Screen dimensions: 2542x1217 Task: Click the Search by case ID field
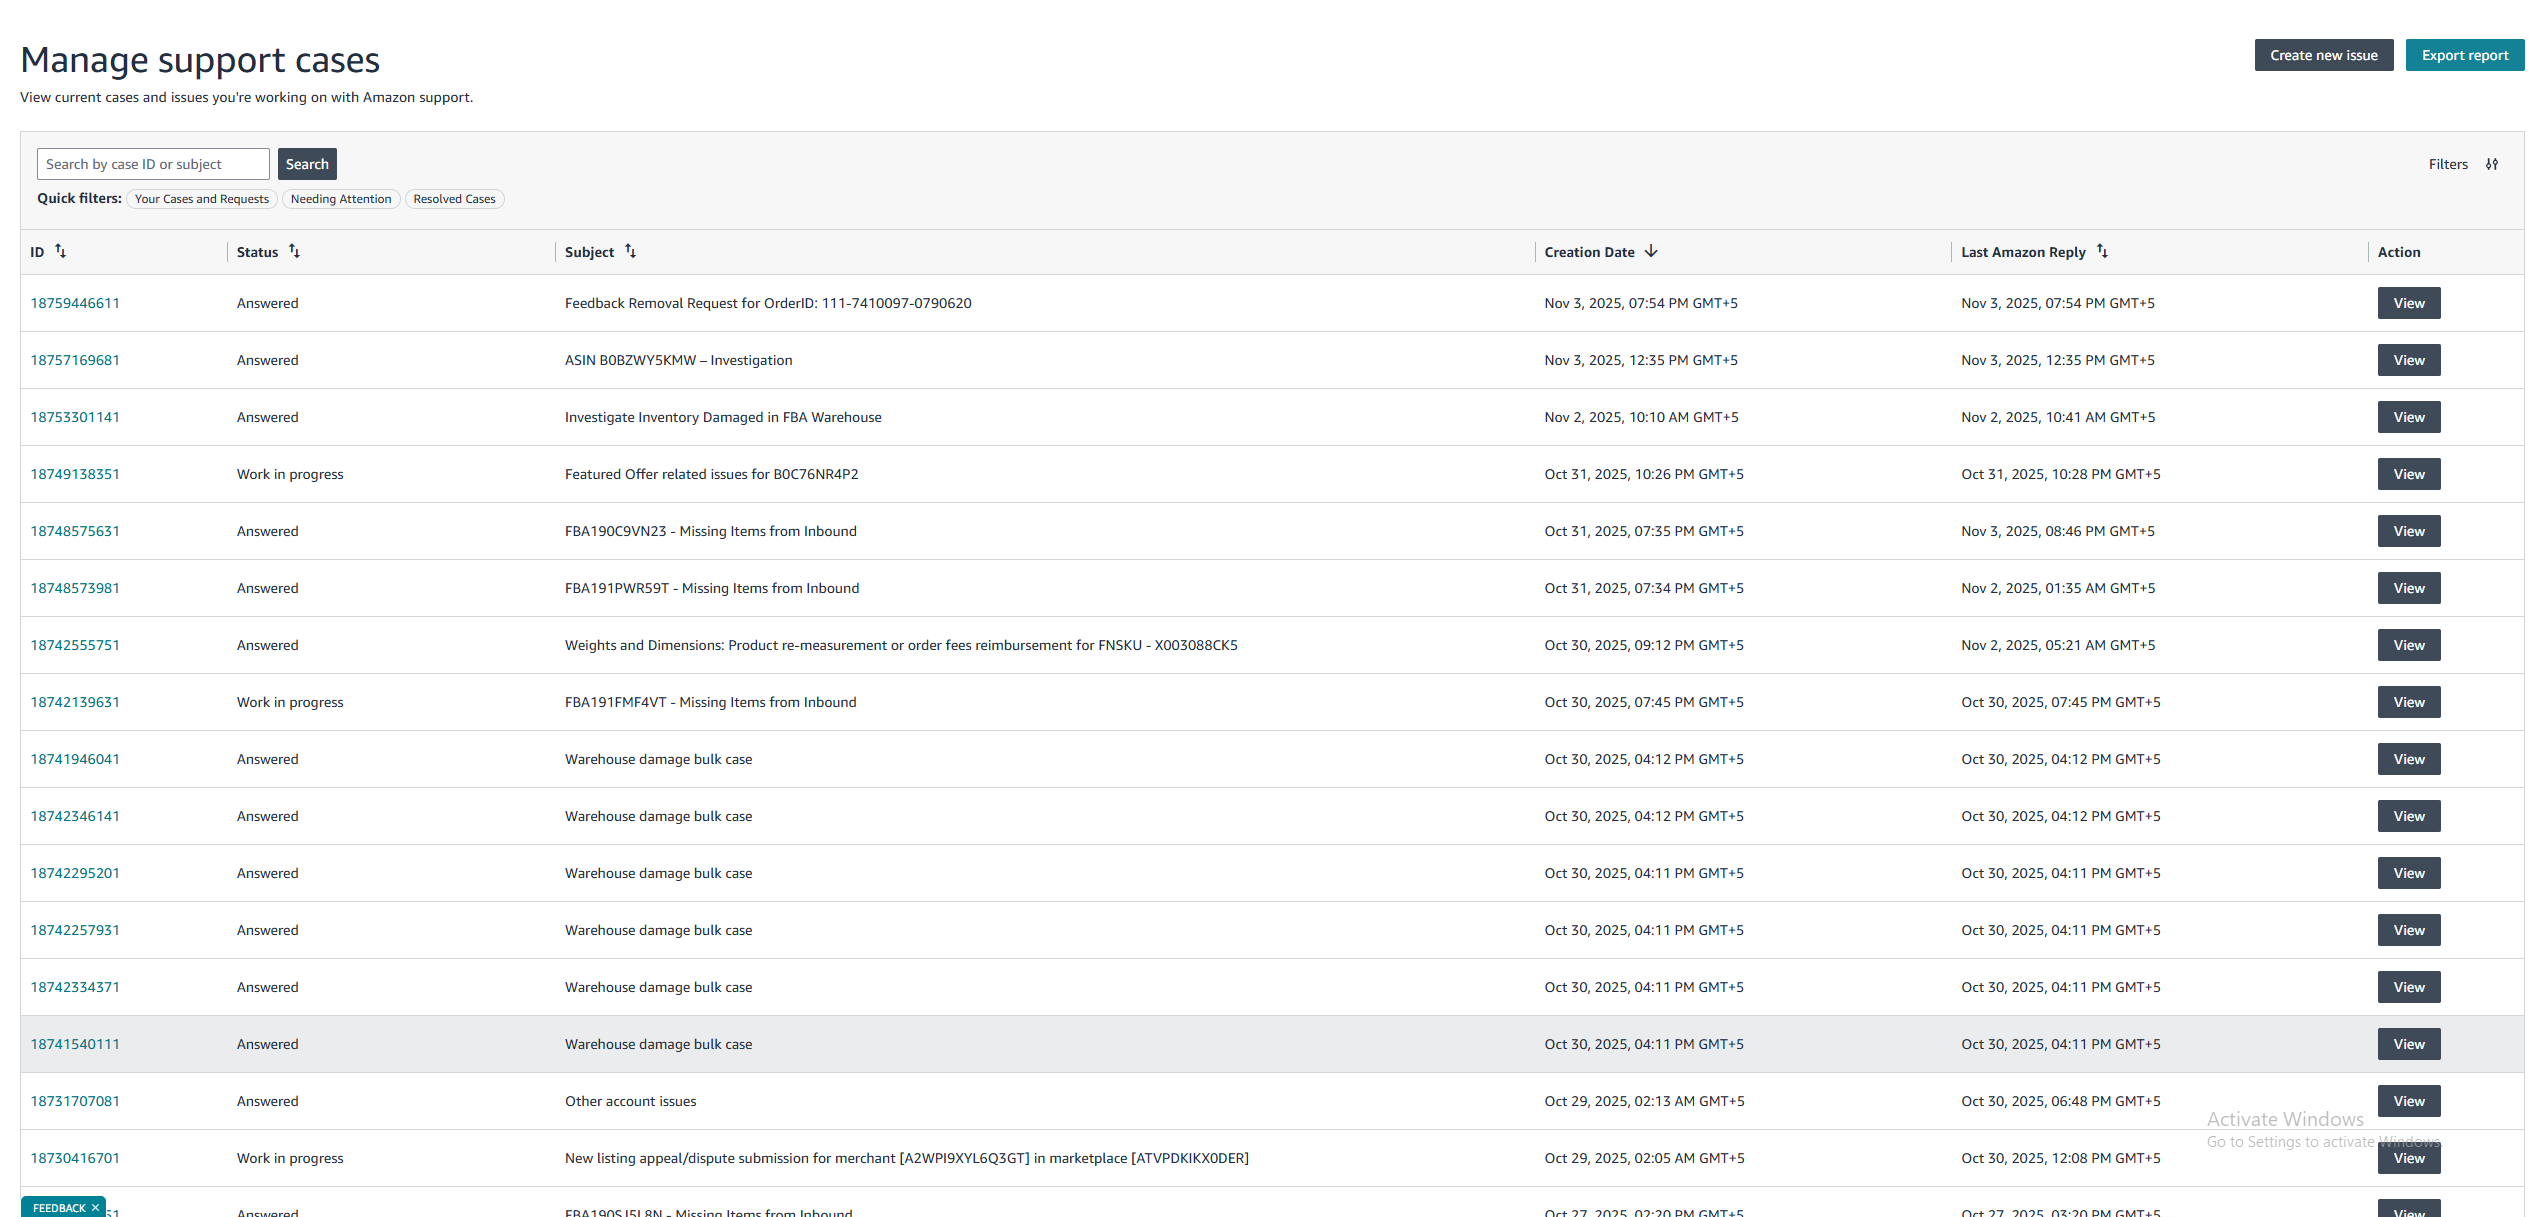(153, 164)
